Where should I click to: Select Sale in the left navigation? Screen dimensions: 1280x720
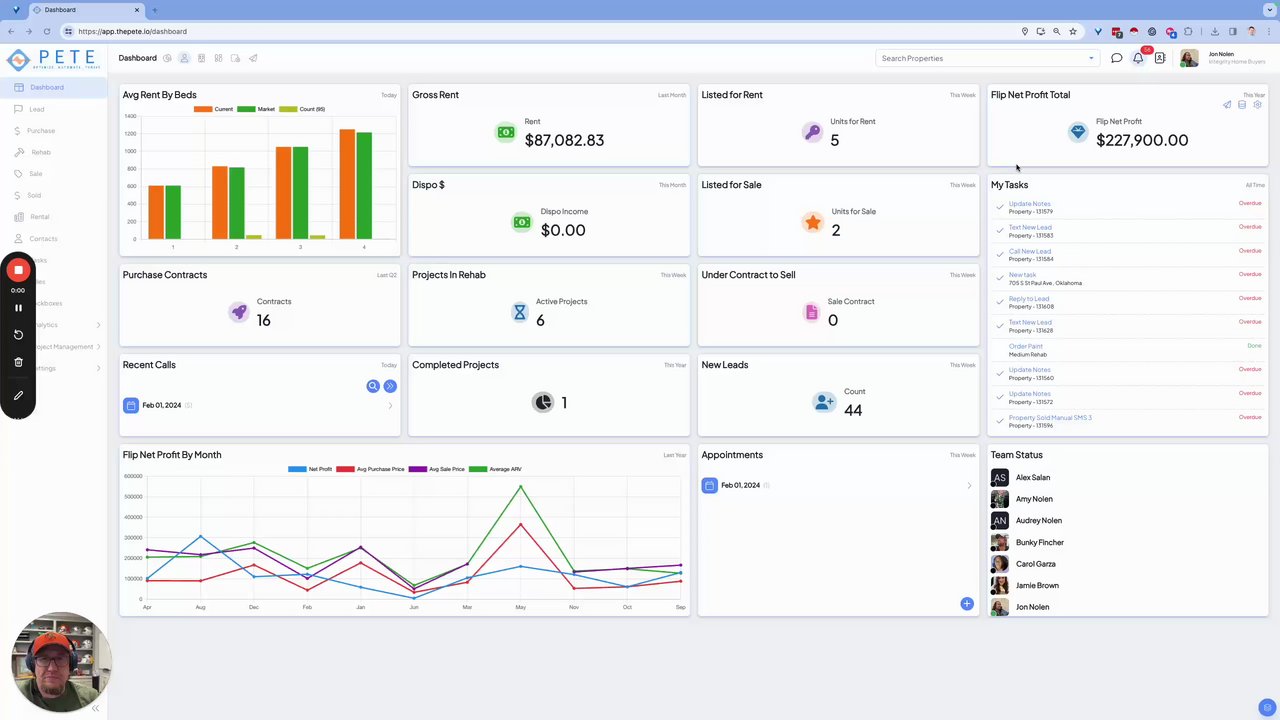pos(35,174)
